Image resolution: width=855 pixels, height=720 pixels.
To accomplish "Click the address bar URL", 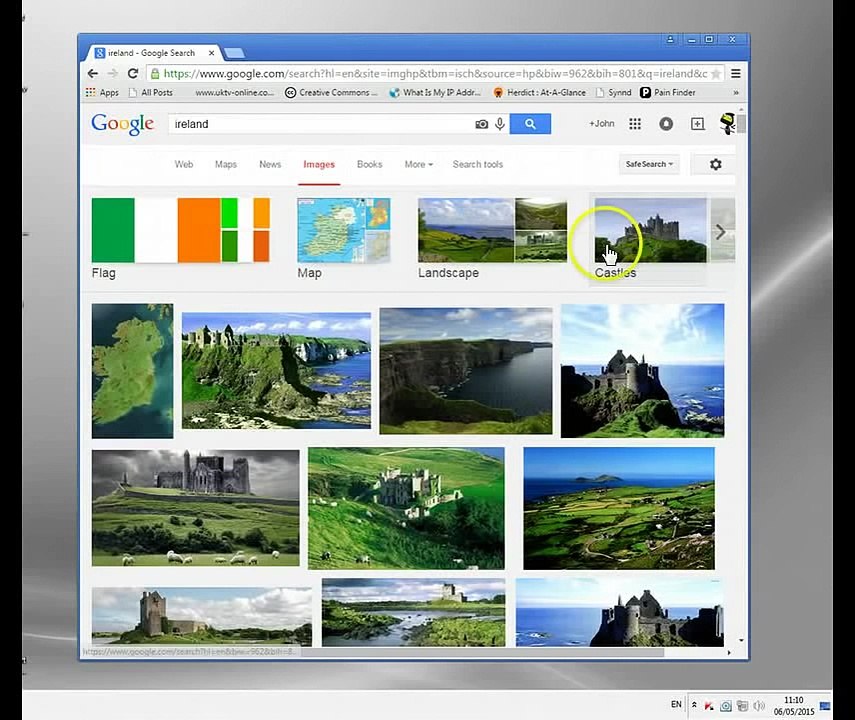I will click(x=435, y=74).
